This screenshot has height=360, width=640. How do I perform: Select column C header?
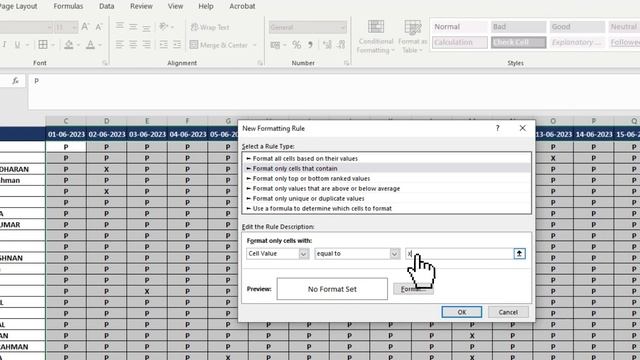click(66, 121)
